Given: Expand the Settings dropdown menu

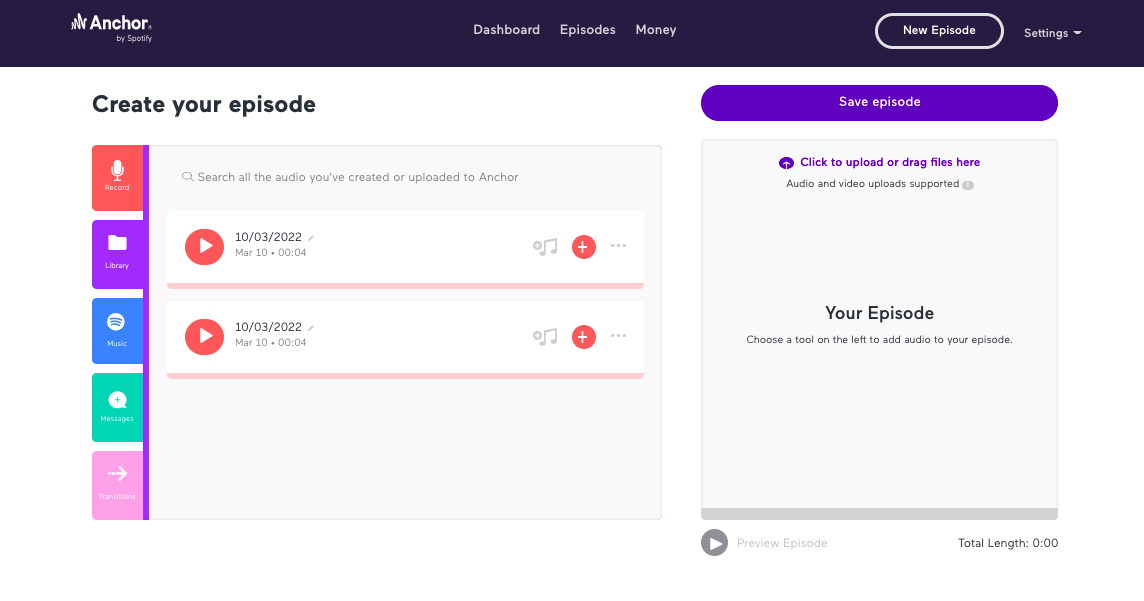Looking at the screenshot, I should click(x=1052, y=33).
